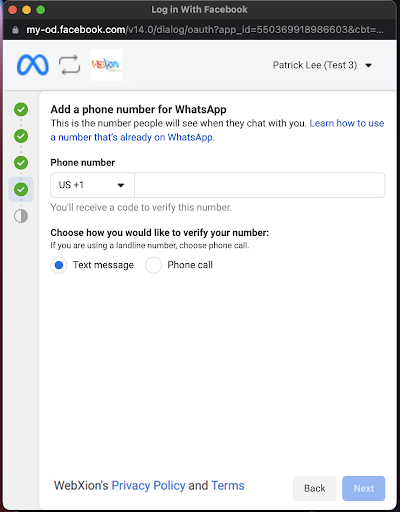Open the Patrick Lee (Test 3) account dropdown
Image resolution: width=400 pixels, height=512 pixels.
pos(322,65)
